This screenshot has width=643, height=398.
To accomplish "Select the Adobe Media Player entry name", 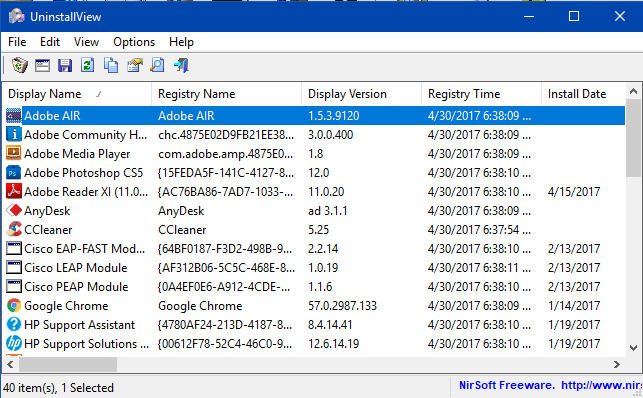I will point(77,154).
